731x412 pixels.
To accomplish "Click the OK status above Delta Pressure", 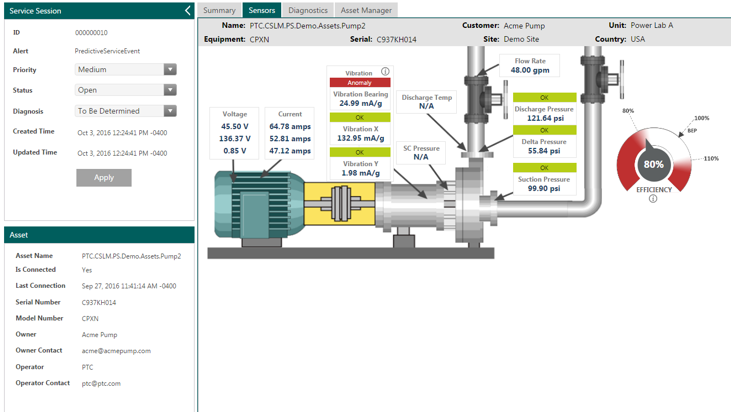I will click(x=545, y=130).
